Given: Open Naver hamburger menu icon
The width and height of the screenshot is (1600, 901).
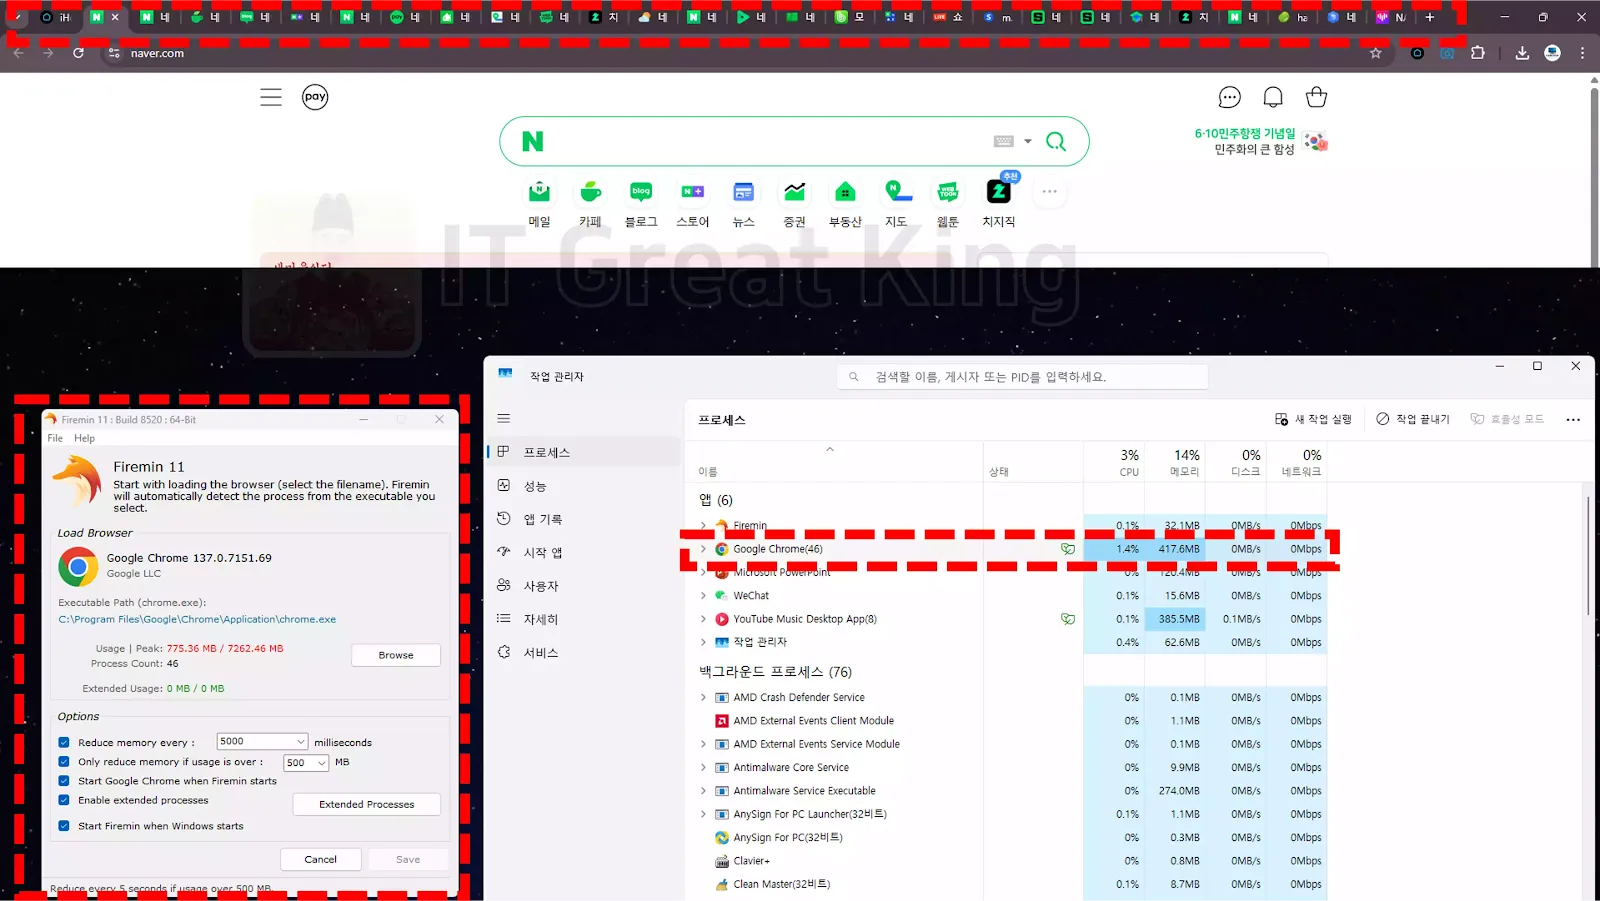Looking at the screenshot, I should coord(271,97).
